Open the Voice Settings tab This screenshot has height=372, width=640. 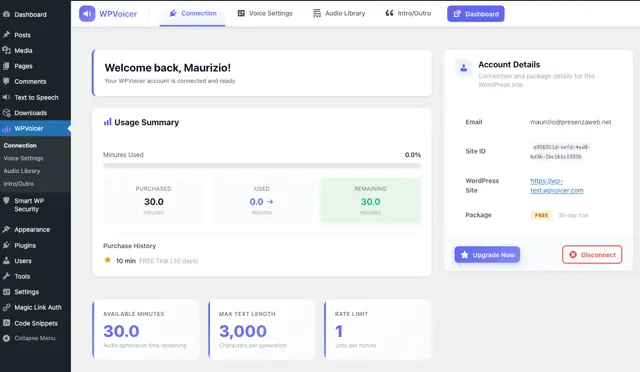(x=265, y=13)
